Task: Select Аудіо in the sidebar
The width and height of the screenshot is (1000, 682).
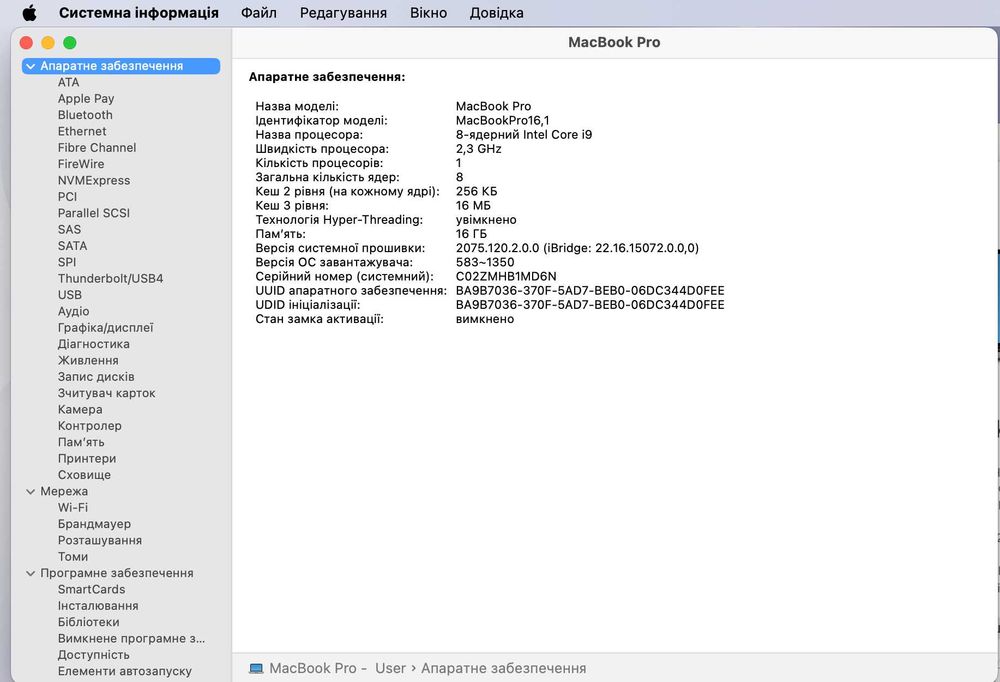Action: coord(73,311)
